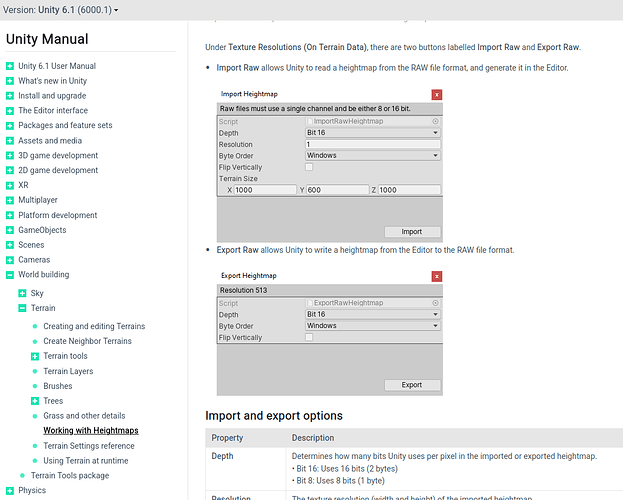Open the Terrain link text
Image resolution: width=623 pixels, height=500 pixels.
43,308
